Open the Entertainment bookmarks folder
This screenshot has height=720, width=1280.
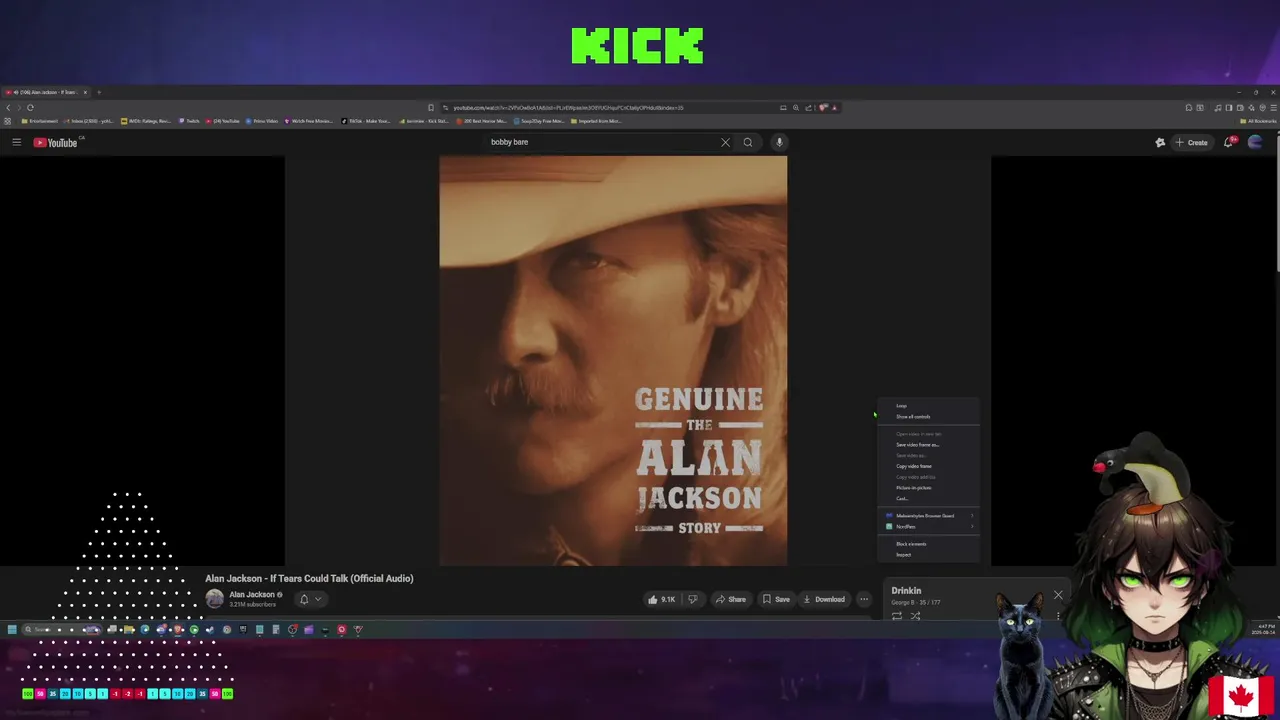40,121
